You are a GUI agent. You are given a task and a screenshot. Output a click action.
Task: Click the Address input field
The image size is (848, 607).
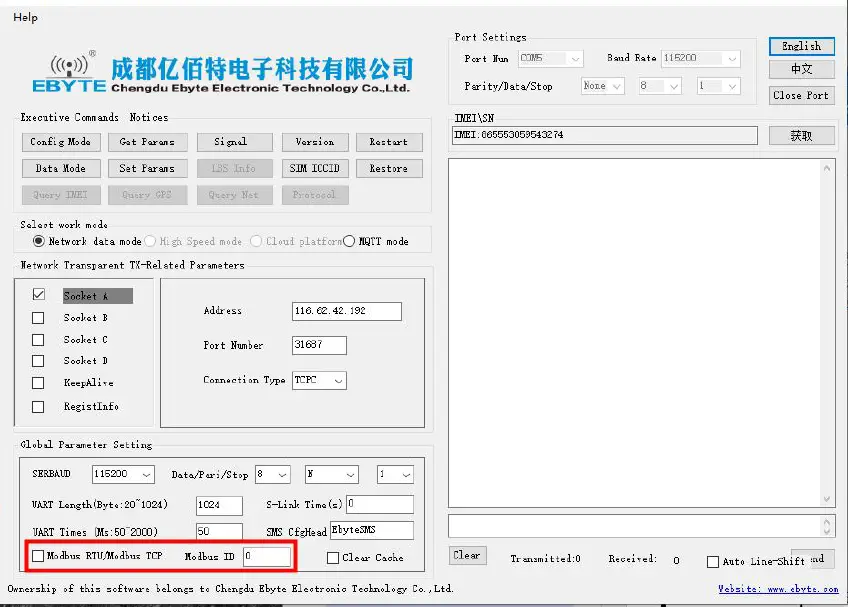pos(347,311)
